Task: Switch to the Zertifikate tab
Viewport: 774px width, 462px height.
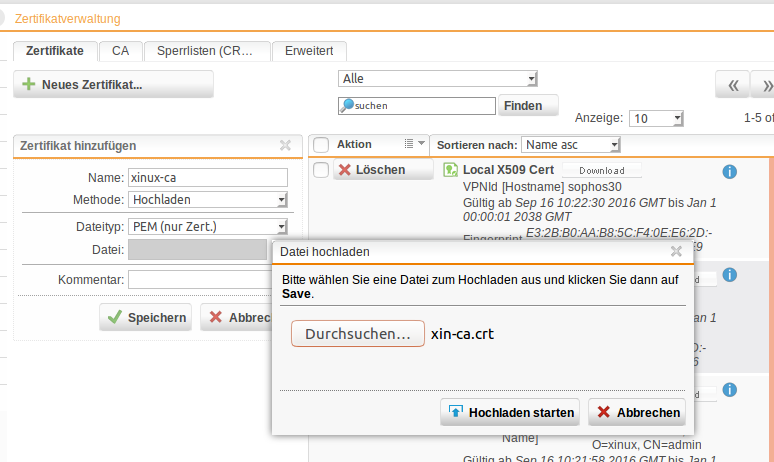Action: tap(55, 51)
